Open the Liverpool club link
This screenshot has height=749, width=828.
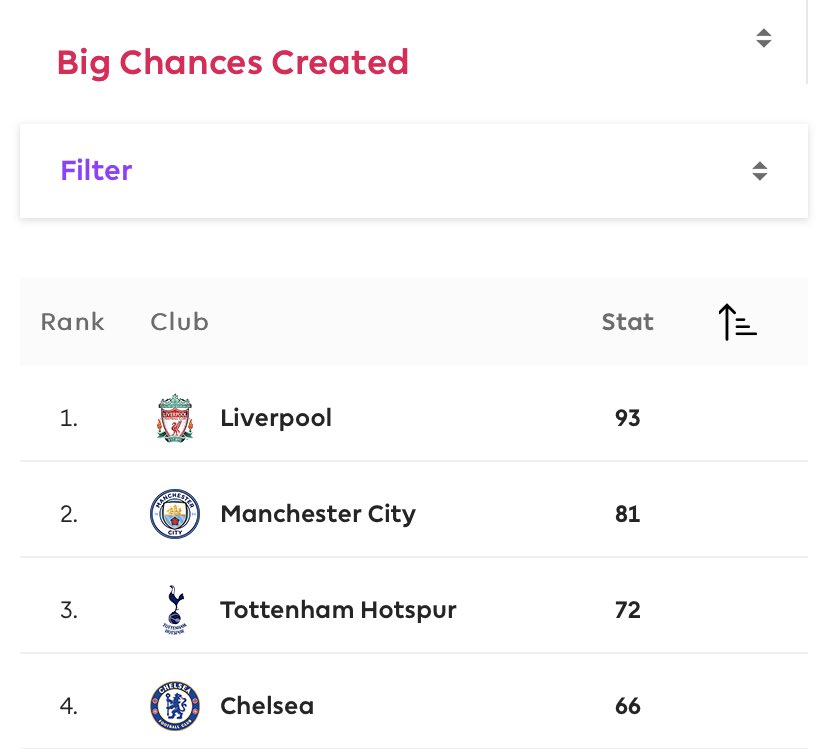276,418
